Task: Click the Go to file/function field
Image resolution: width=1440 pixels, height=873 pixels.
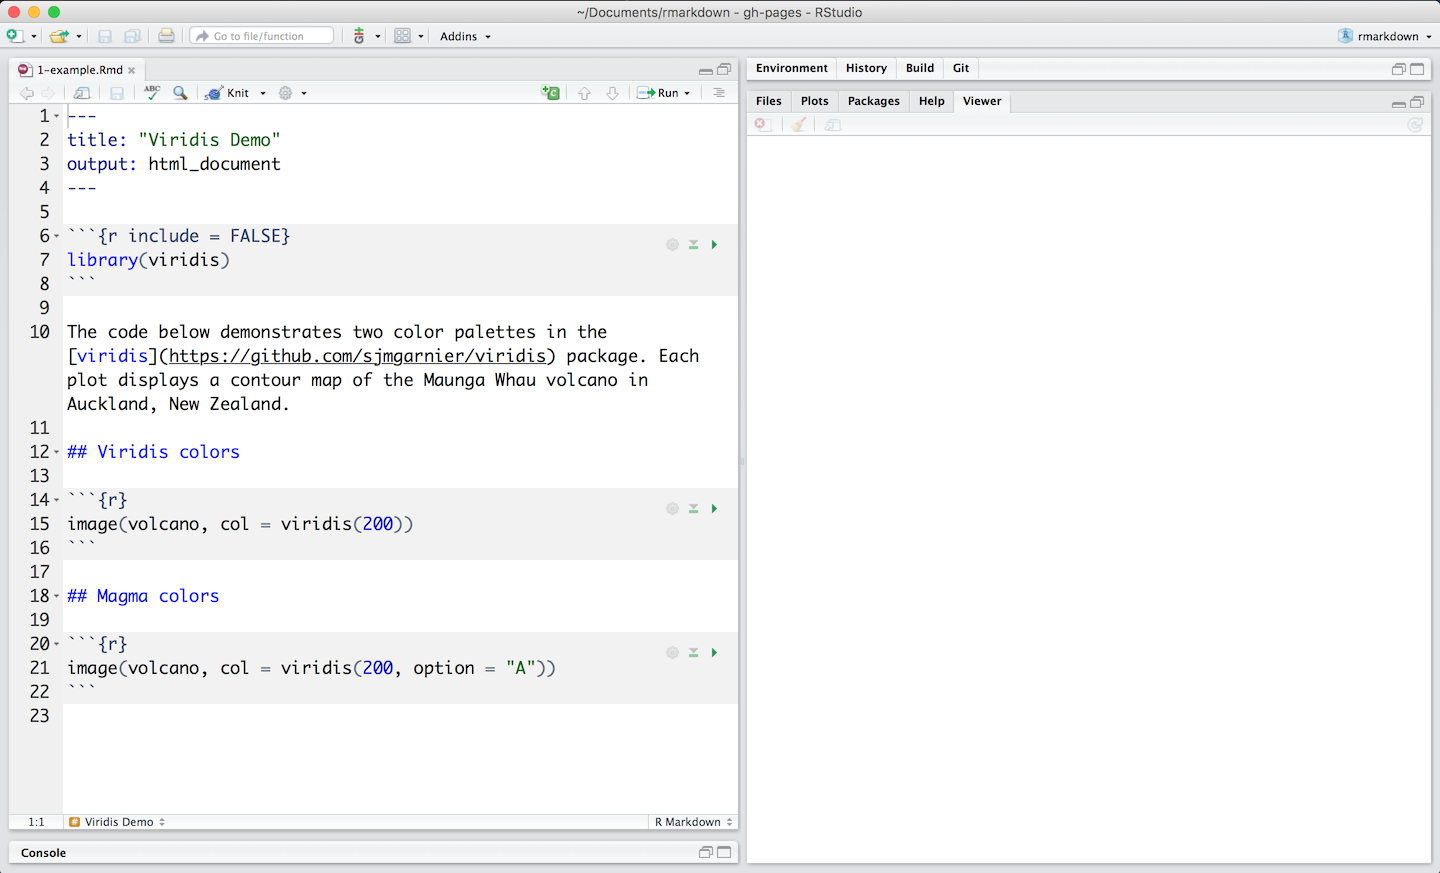Action: [x=262, y=36]
